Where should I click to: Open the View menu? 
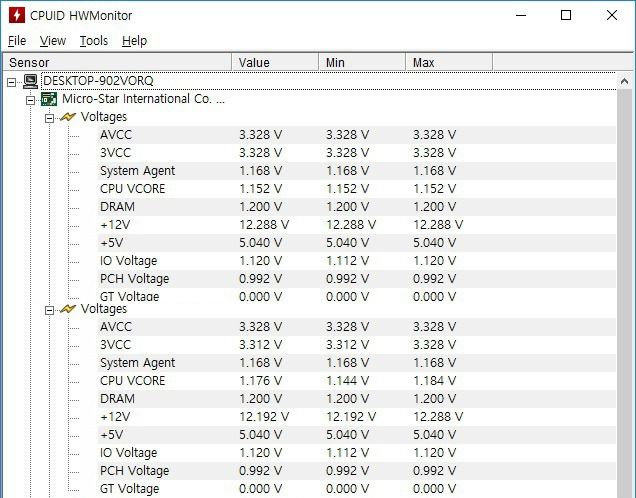coord(53,41)
